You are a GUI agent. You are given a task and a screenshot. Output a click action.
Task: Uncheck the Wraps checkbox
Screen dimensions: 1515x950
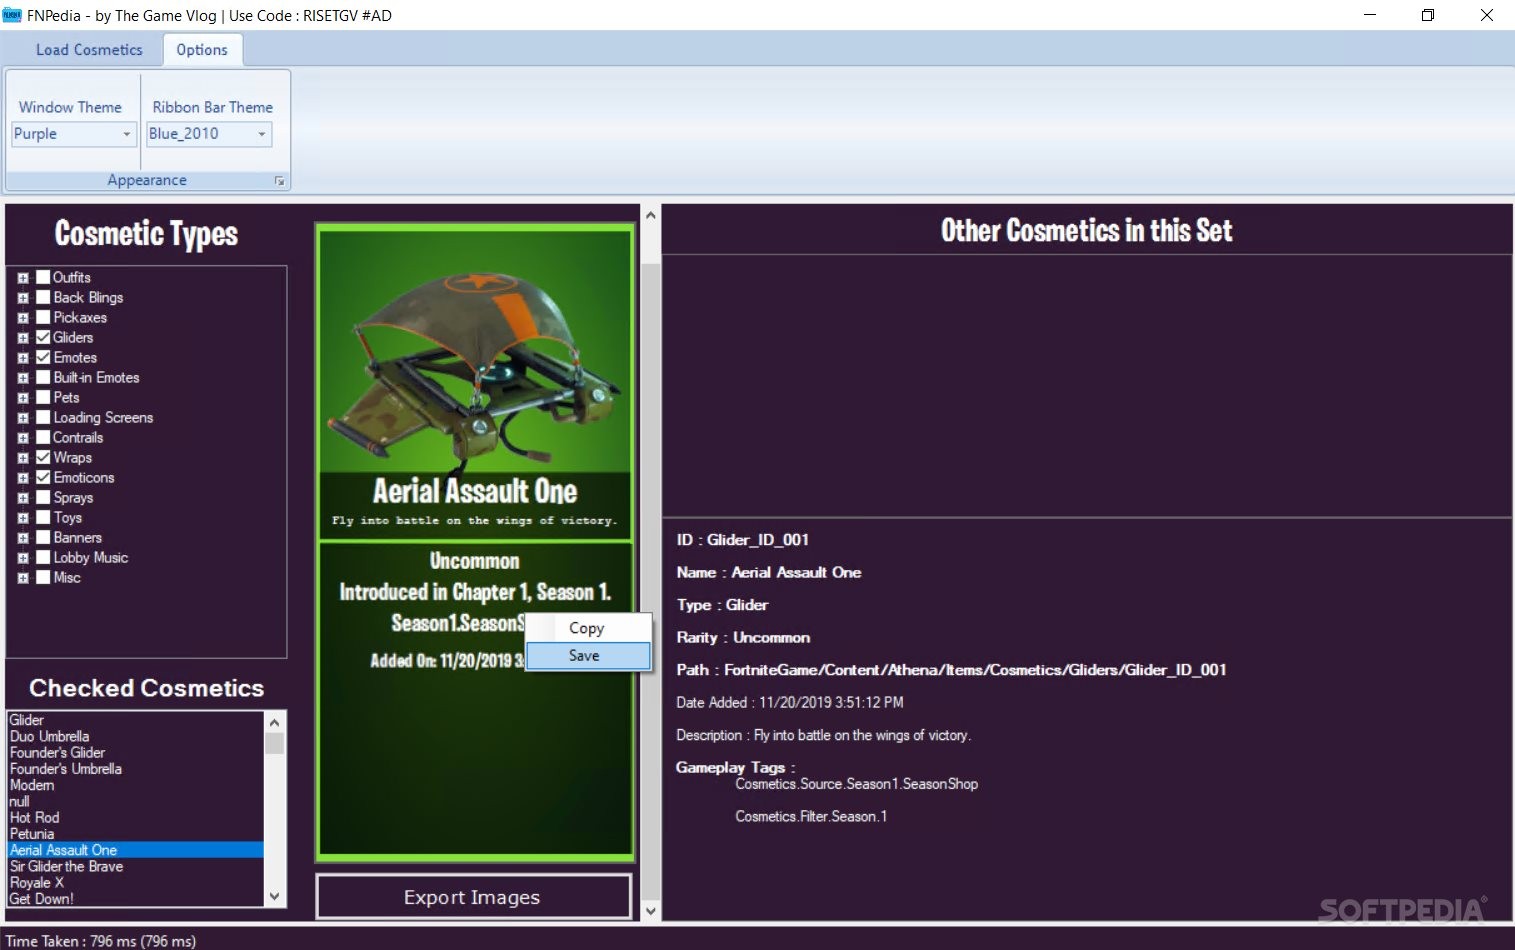pyautogui.click(x=43, y=457)
